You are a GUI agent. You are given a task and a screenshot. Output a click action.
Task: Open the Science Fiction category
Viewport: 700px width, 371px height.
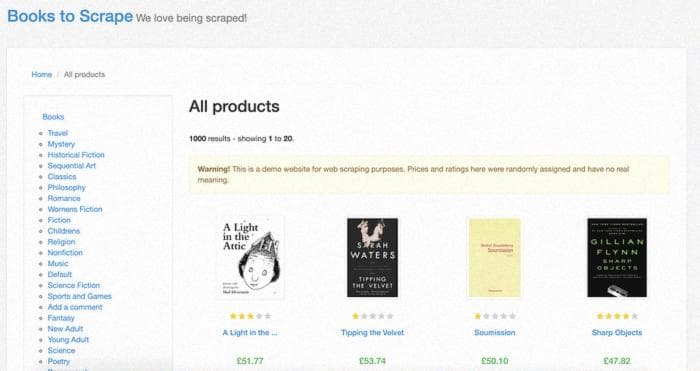[74, 285]
